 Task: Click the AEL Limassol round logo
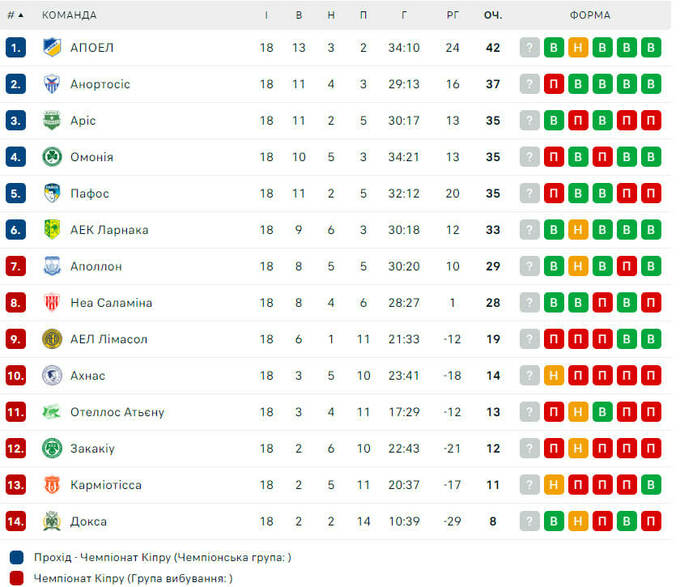click(52, 339)
